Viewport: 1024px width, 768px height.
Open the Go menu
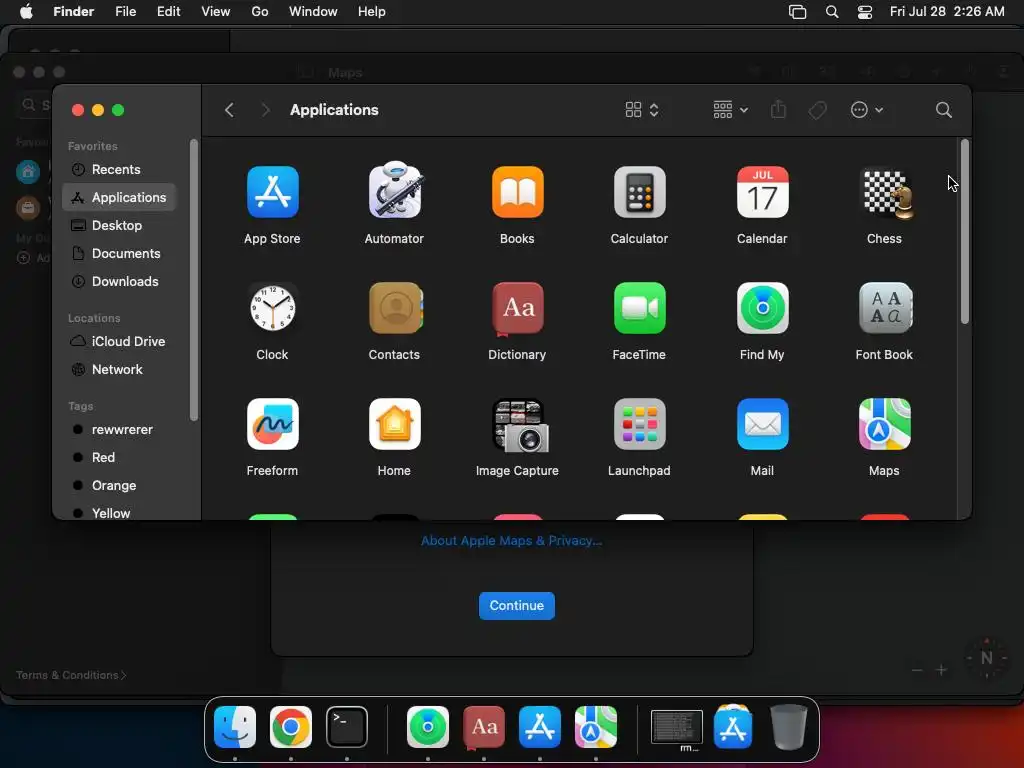click(260, 12)
